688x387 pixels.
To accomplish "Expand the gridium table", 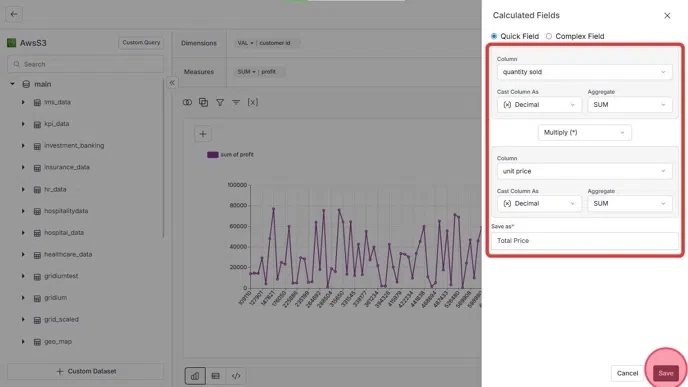I will [23, 298].
